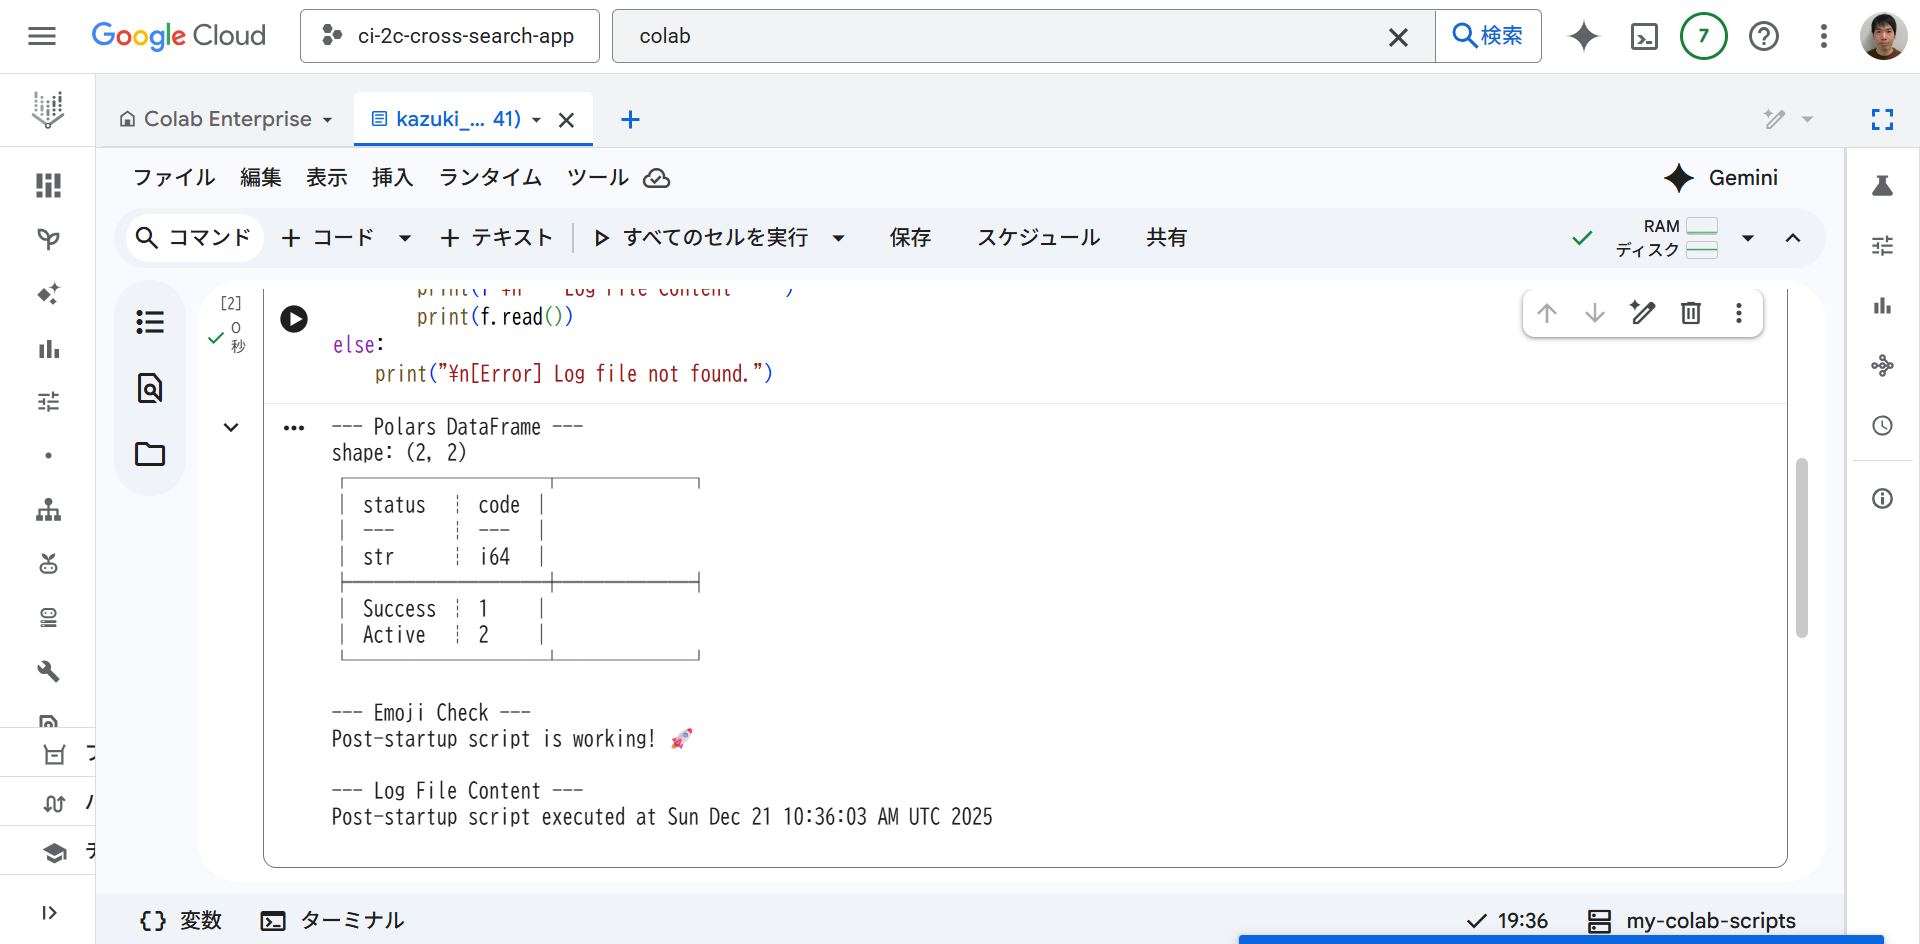Open the ci-2c-cross-search-app project selector
1920x944 pixels.
(449, 36)
